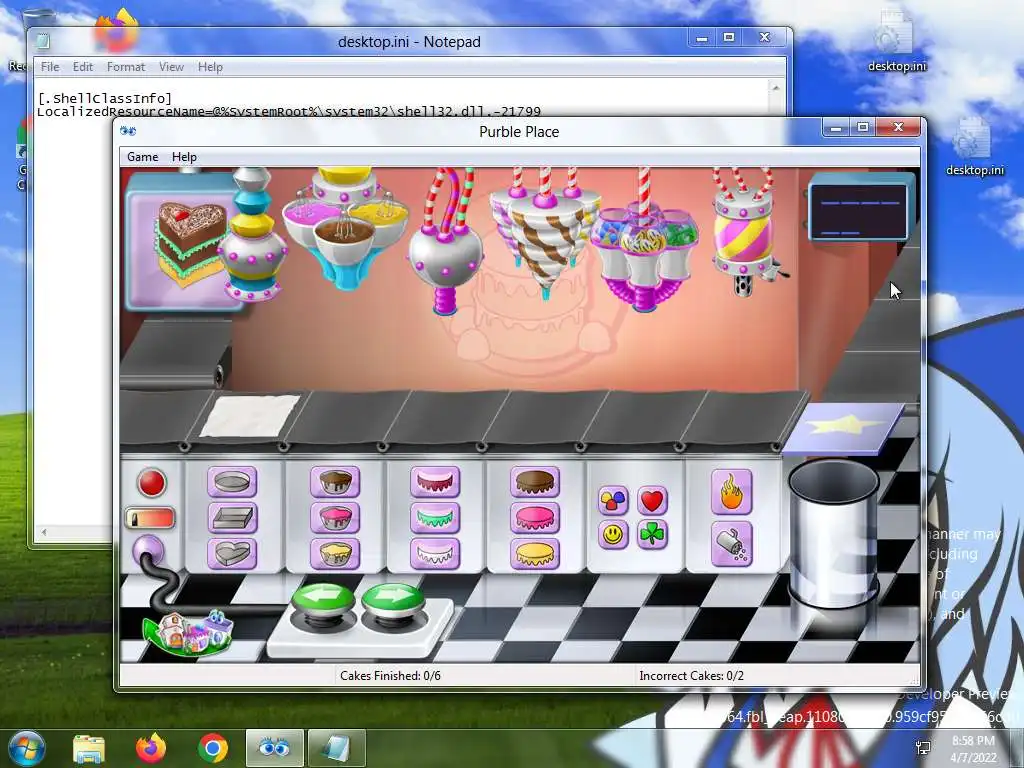Open the Game menu in Purble Place
This screenshot has width=1024, height=768.
click(x=142, y=157)
